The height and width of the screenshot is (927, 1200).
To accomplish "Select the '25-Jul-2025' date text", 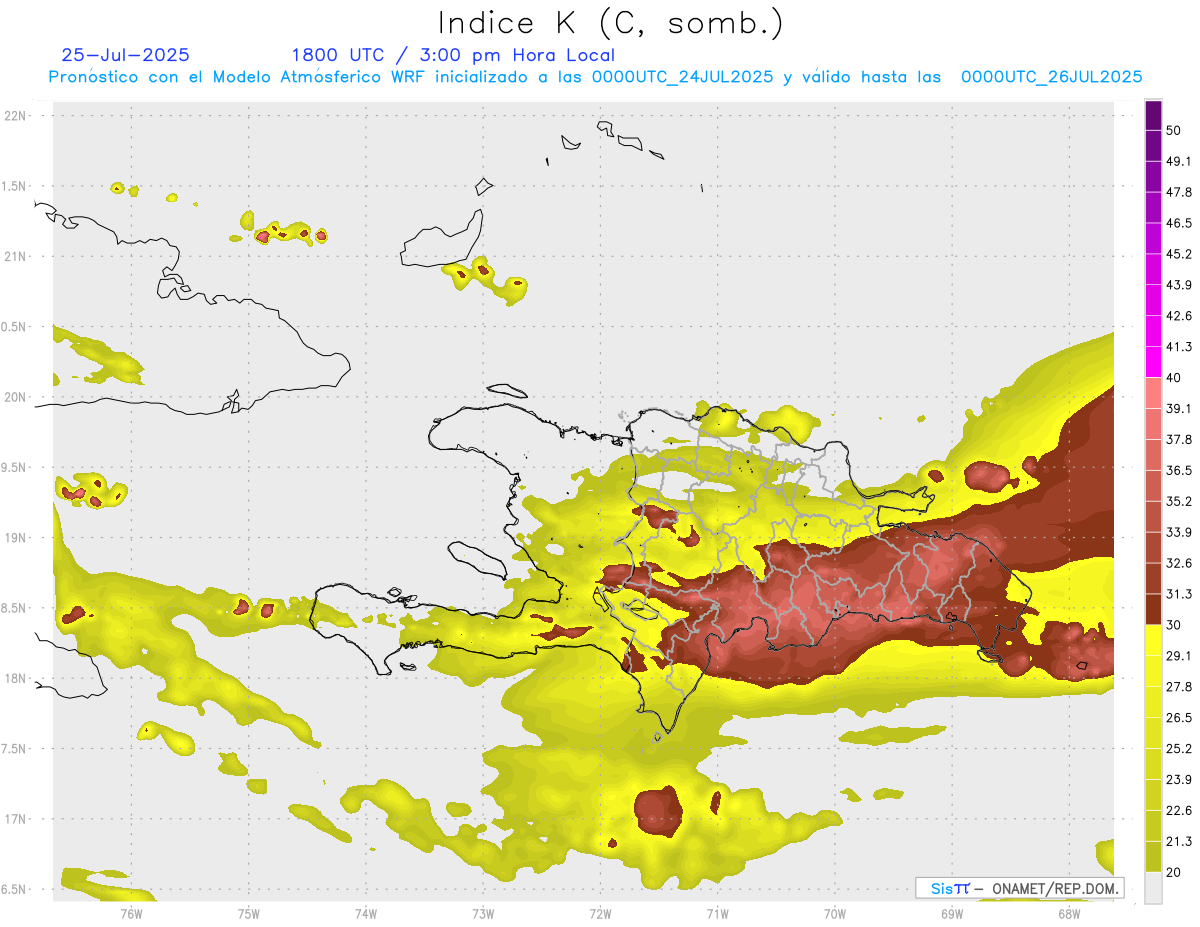I will [x=125, y=55].
